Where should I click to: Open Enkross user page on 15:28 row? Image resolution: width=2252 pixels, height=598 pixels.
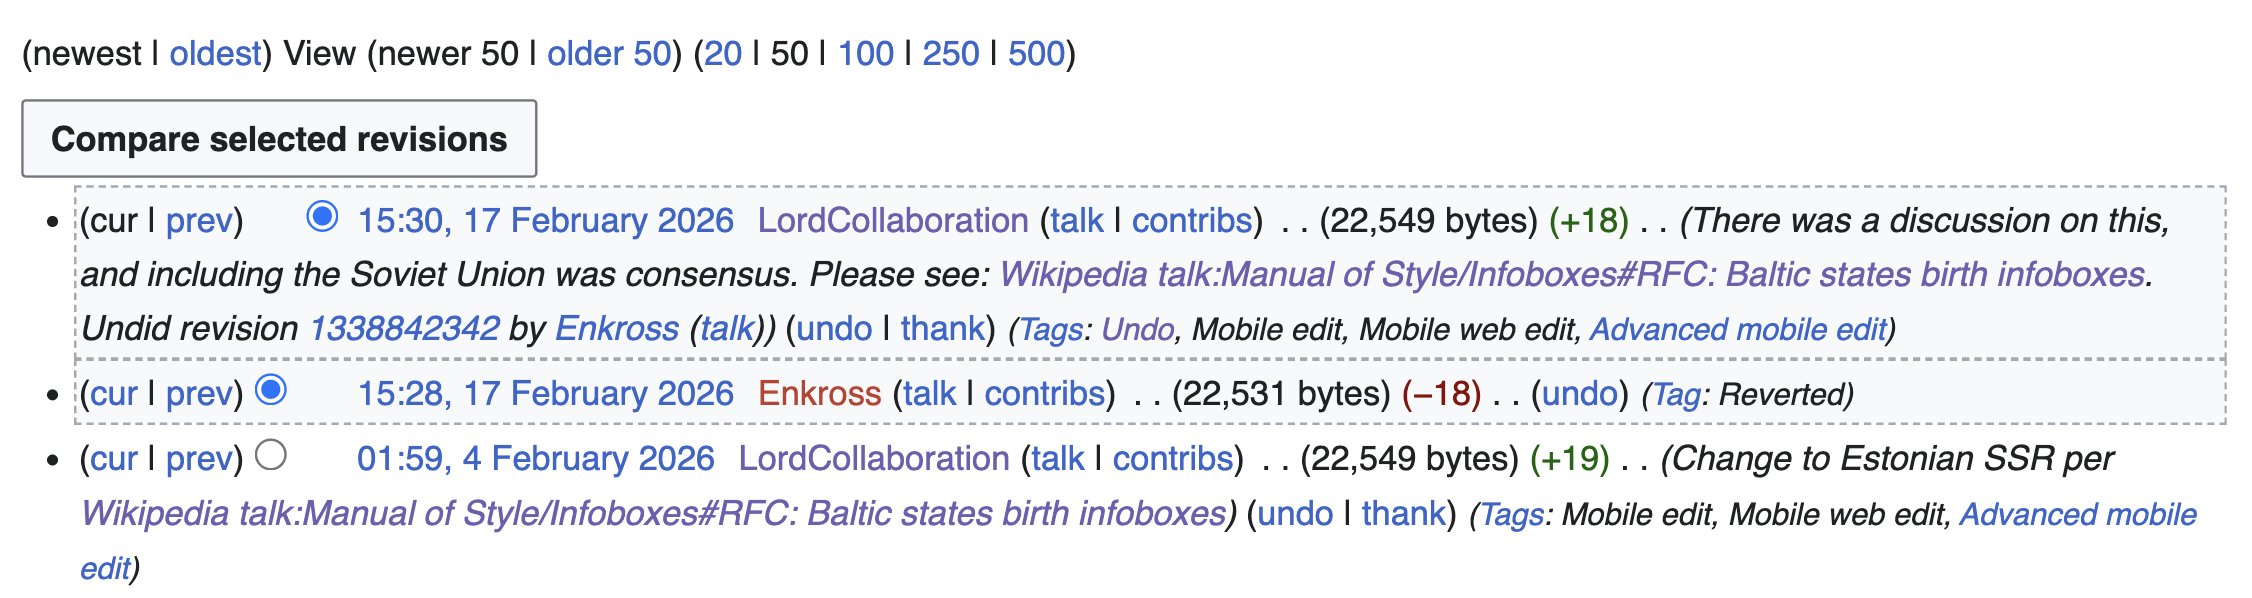819,393
